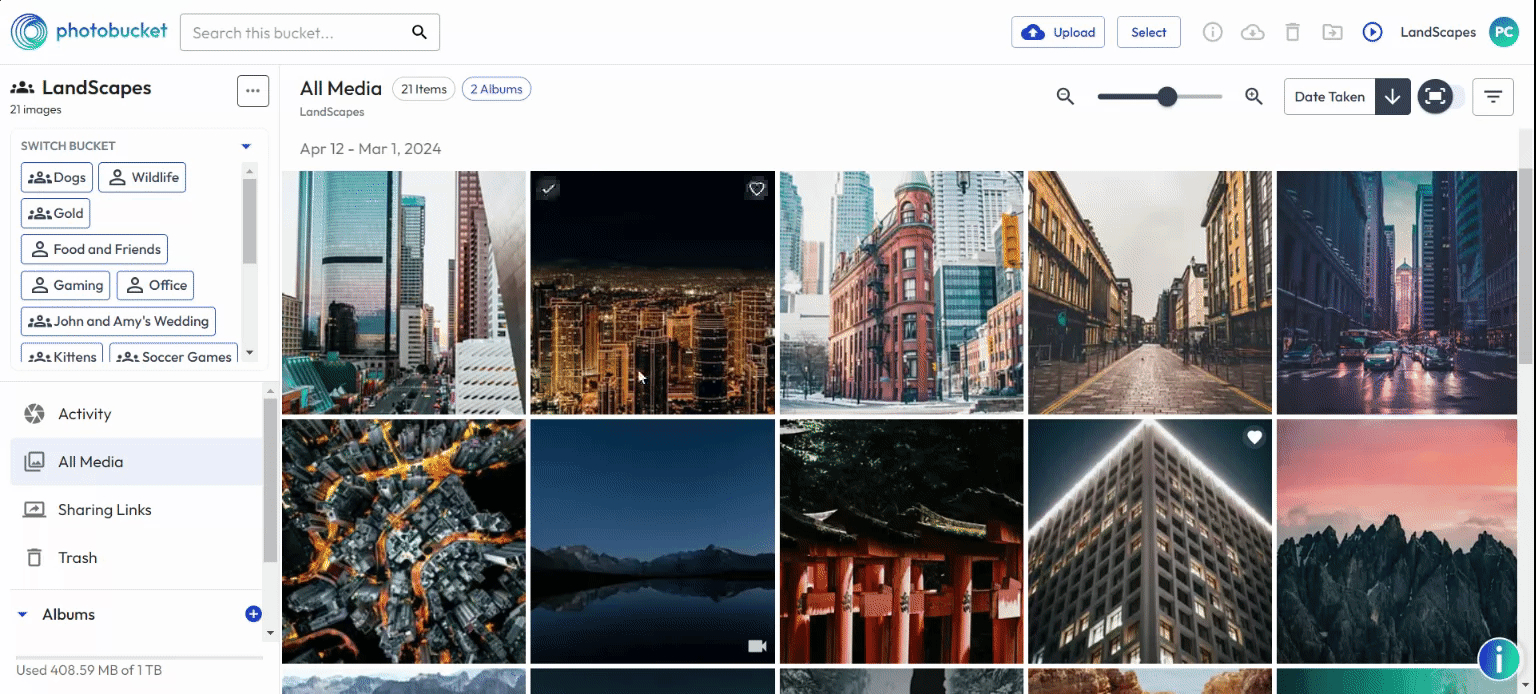Open the pink sky mountain thumbnail
The width and height of the screenshot is (1536, 694).
[x=1397, y=541]
